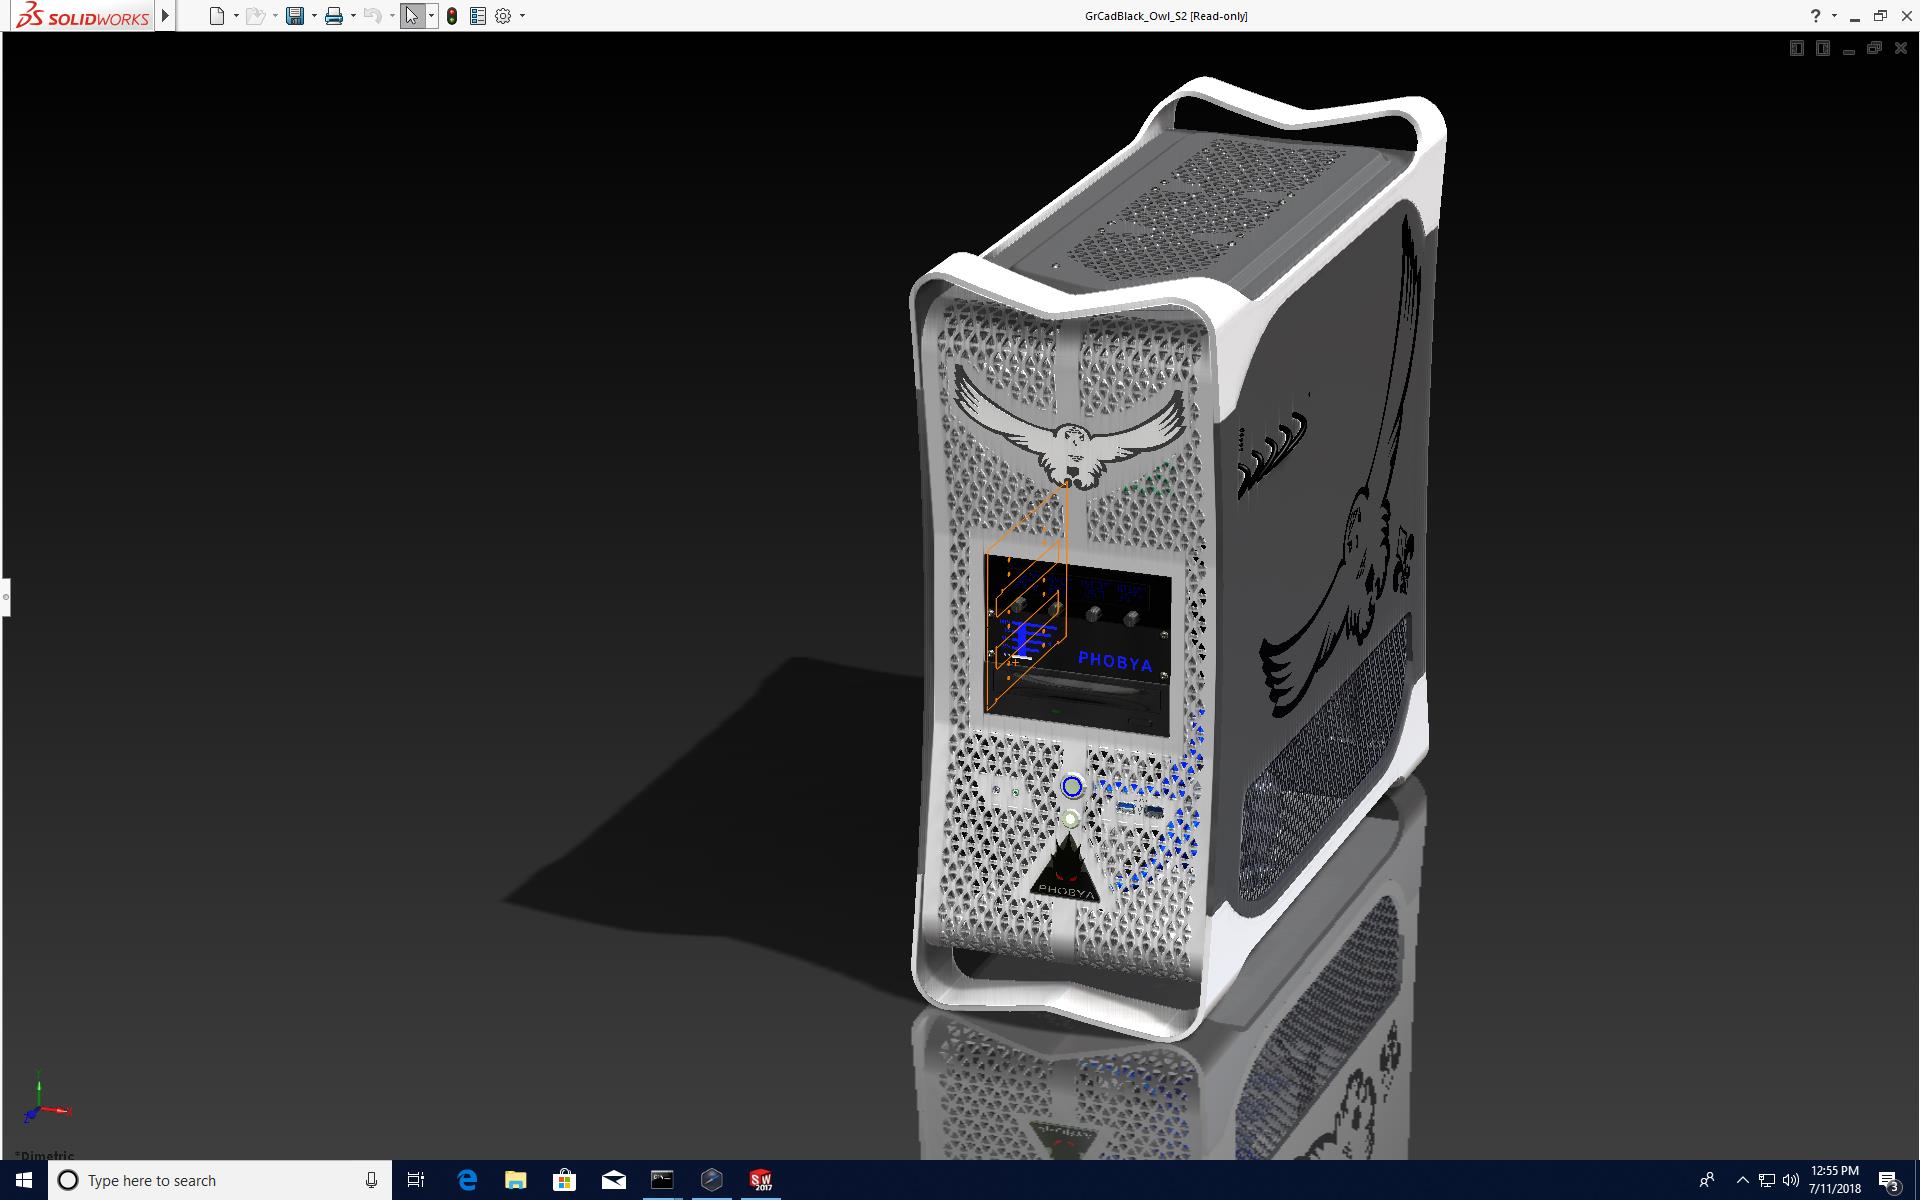This screenshot has width=1920, height=1200.
Task: Open the Help dropdown arrow
Action: (x=1834, y=16)
